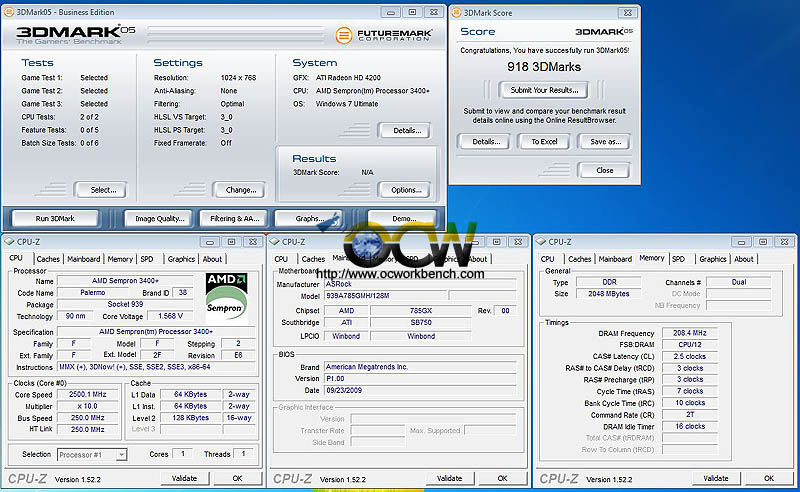This screenshot has height=492, width=800.
Task: Click the Futuremark Corporation logo icon
Action: click(344, 35)
